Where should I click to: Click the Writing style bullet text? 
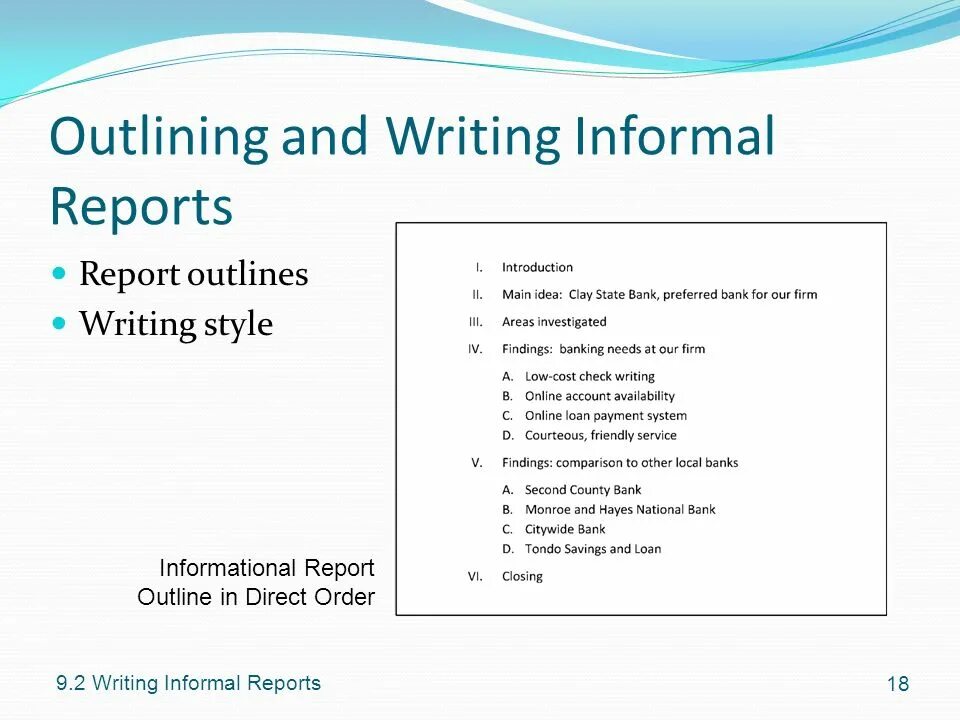coord(175,324)
